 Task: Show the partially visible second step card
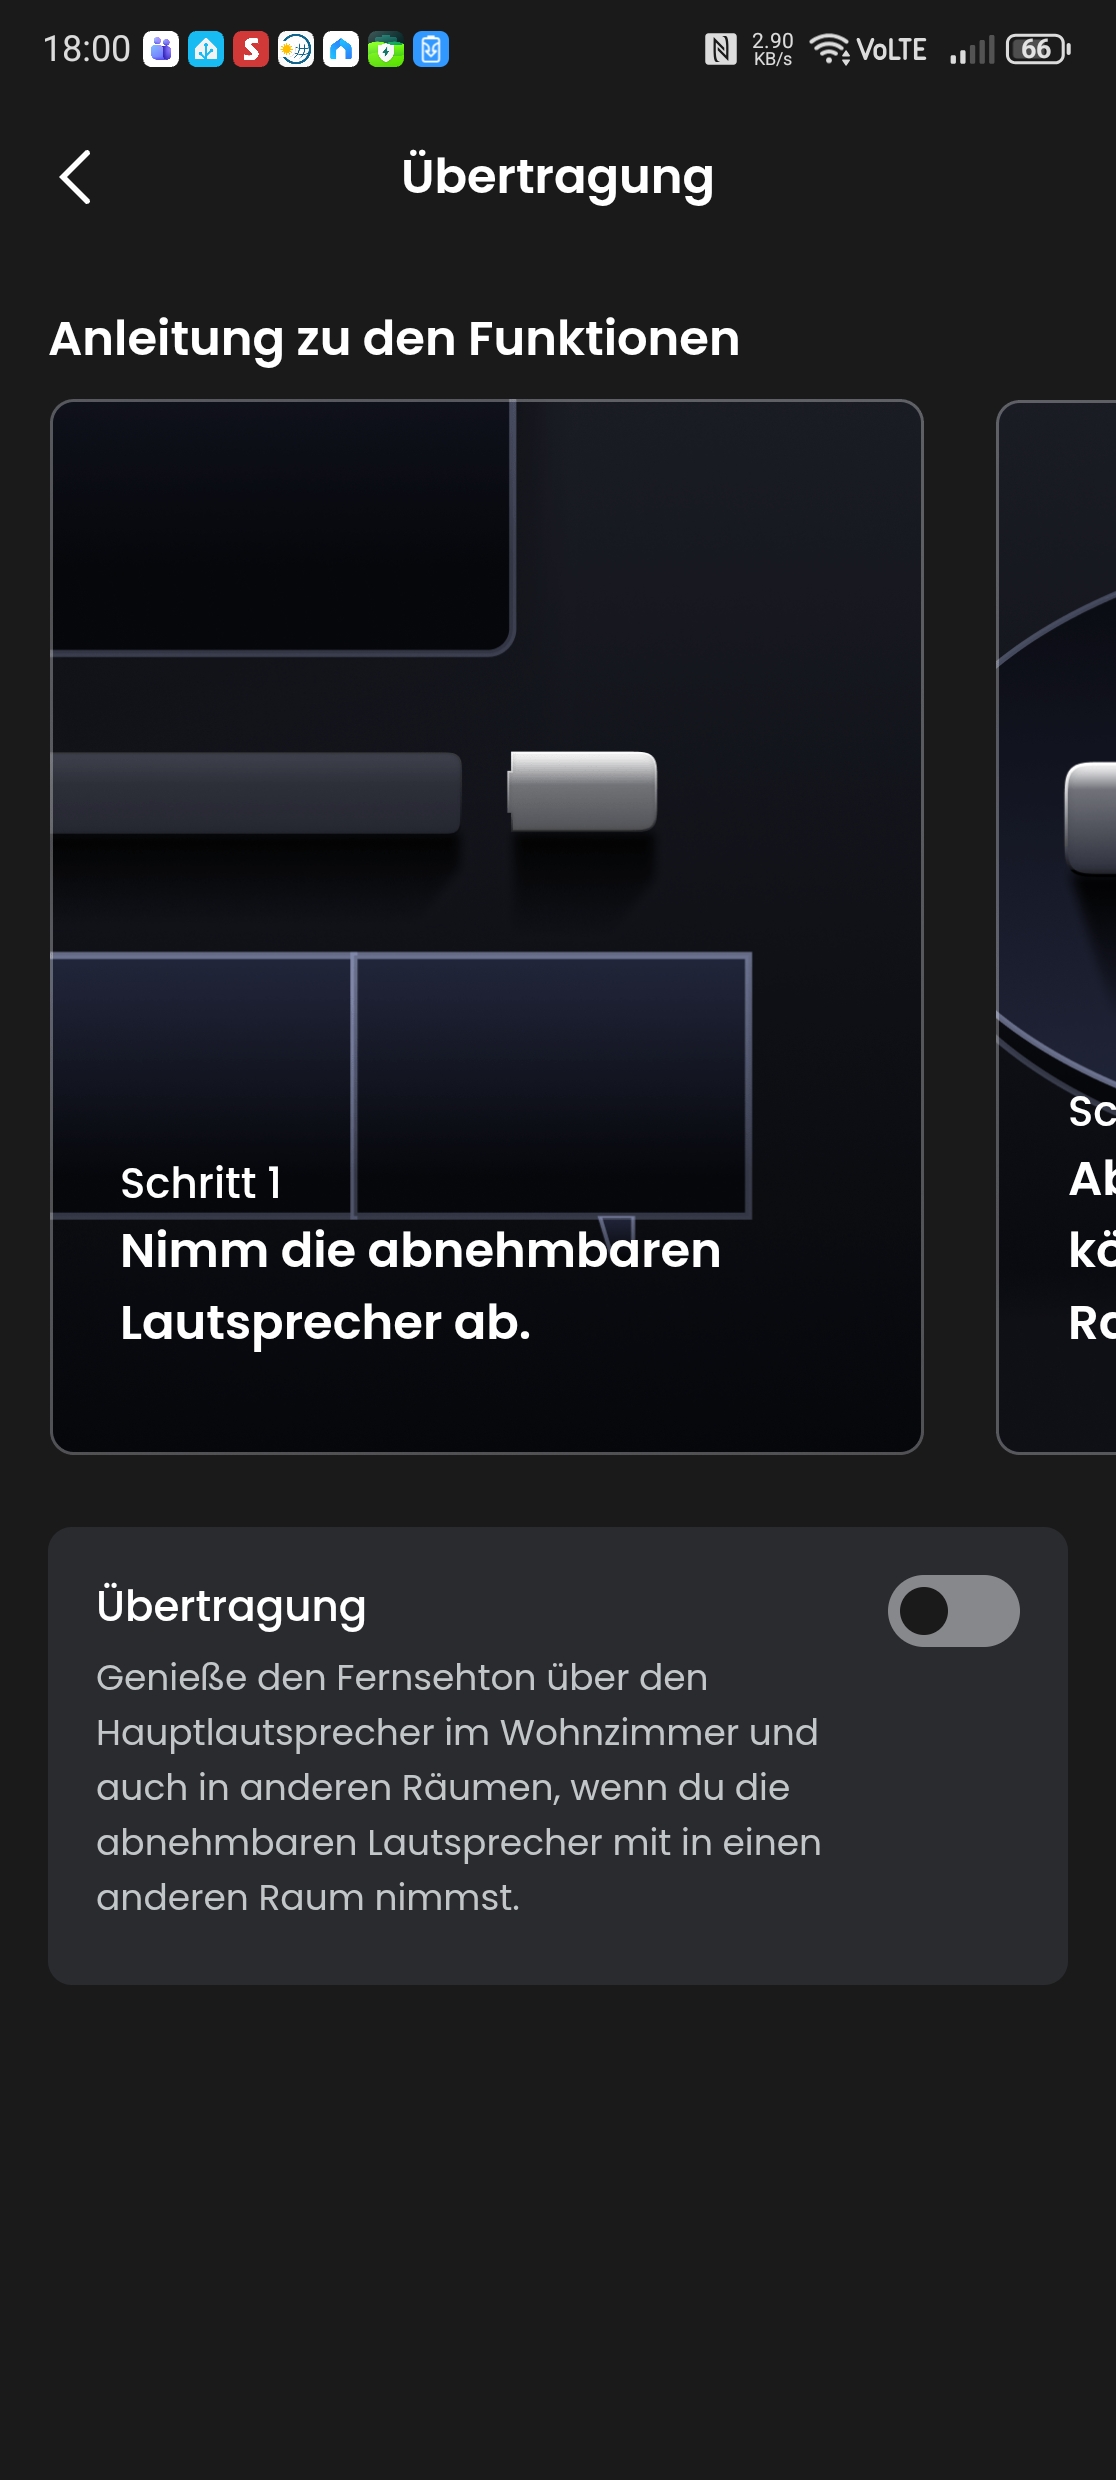click(x=1057, y=926)
